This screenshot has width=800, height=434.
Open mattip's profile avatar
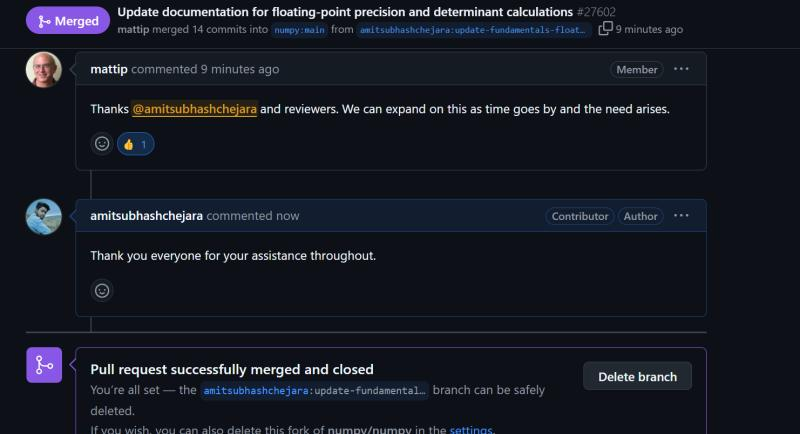[x=44, y=70]
